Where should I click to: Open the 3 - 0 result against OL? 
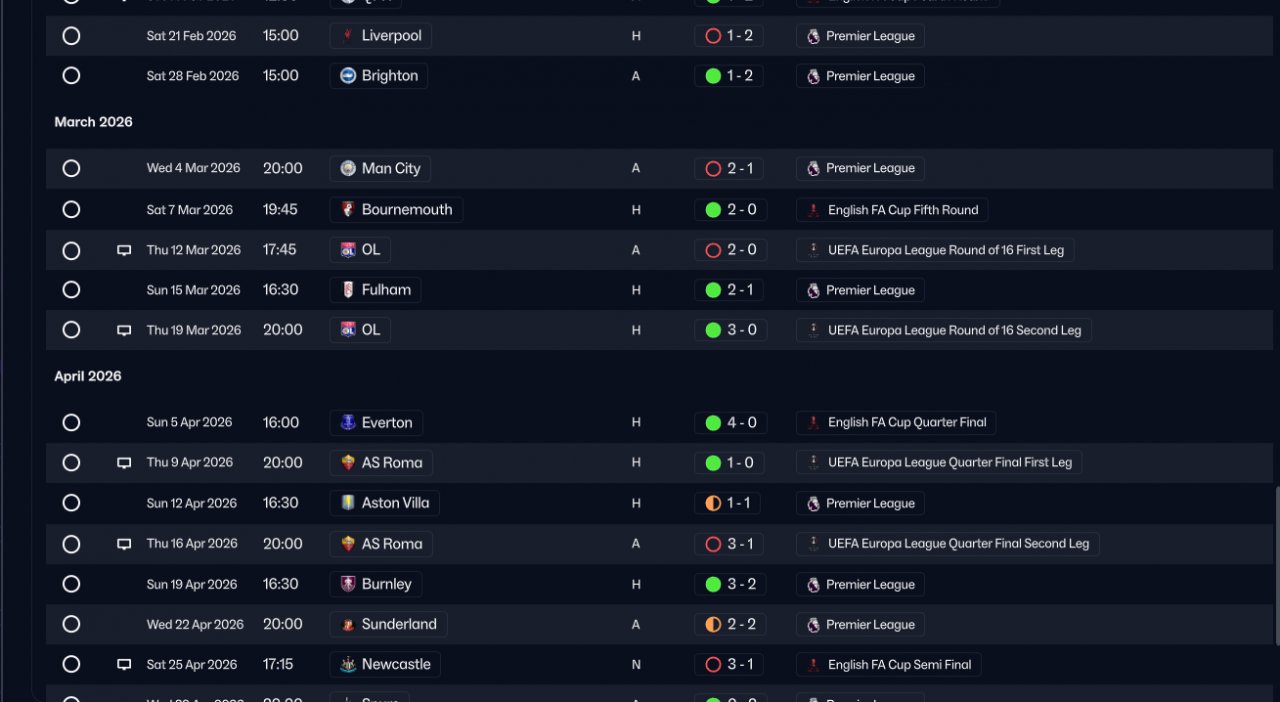730,330
